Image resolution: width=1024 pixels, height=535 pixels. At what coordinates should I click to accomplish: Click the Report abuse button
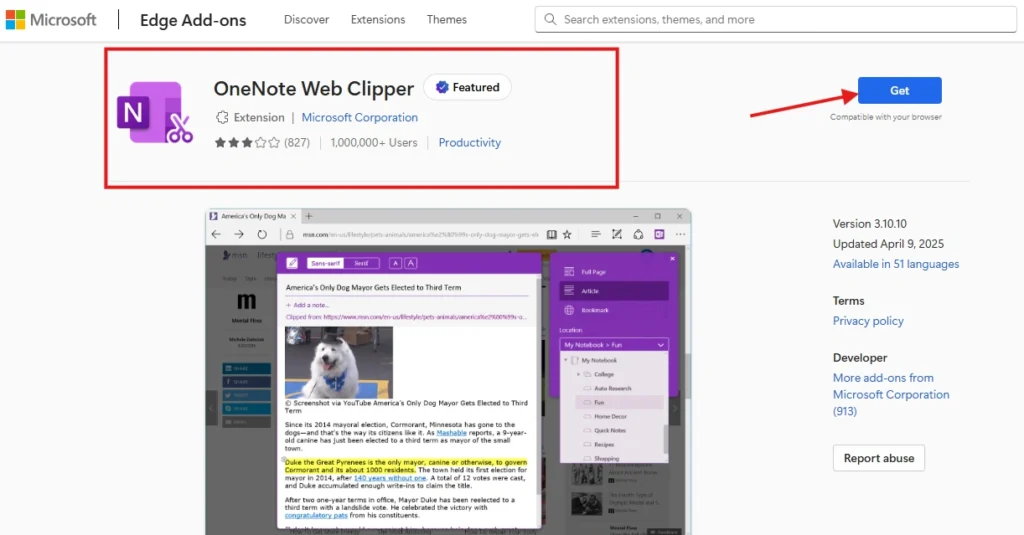(x=878, y=458)
